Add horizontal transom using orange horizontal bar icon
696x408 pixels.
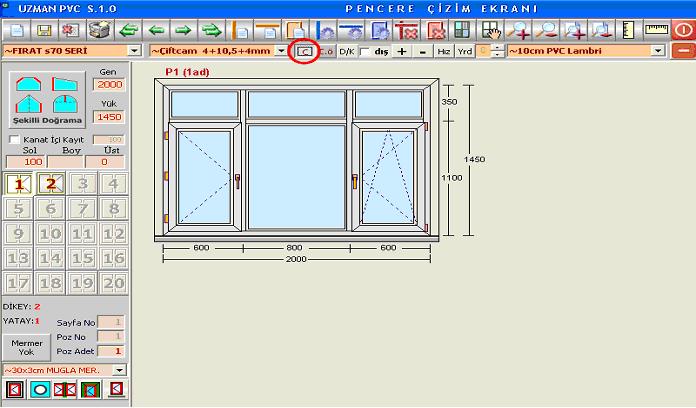268,31
